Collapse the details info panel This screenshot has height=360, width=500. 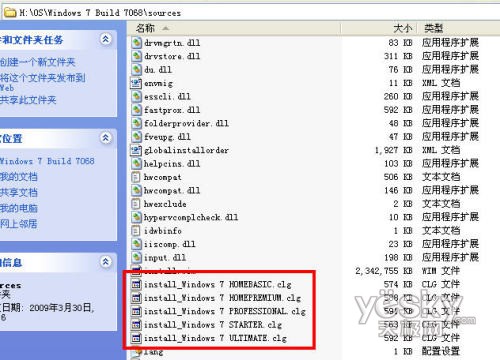click(106, 262)
